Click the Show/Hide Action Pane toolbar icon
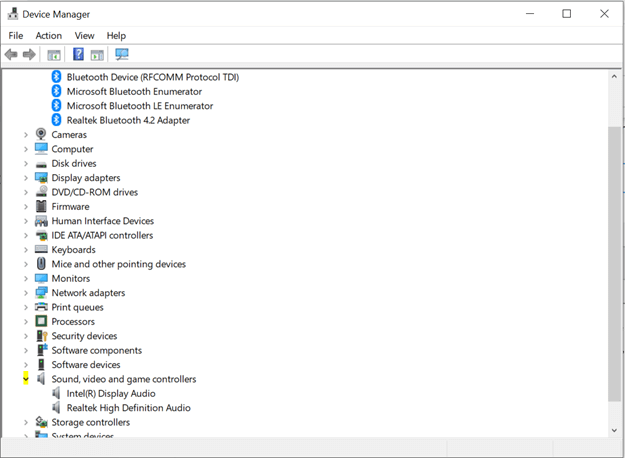 point(97,55)
